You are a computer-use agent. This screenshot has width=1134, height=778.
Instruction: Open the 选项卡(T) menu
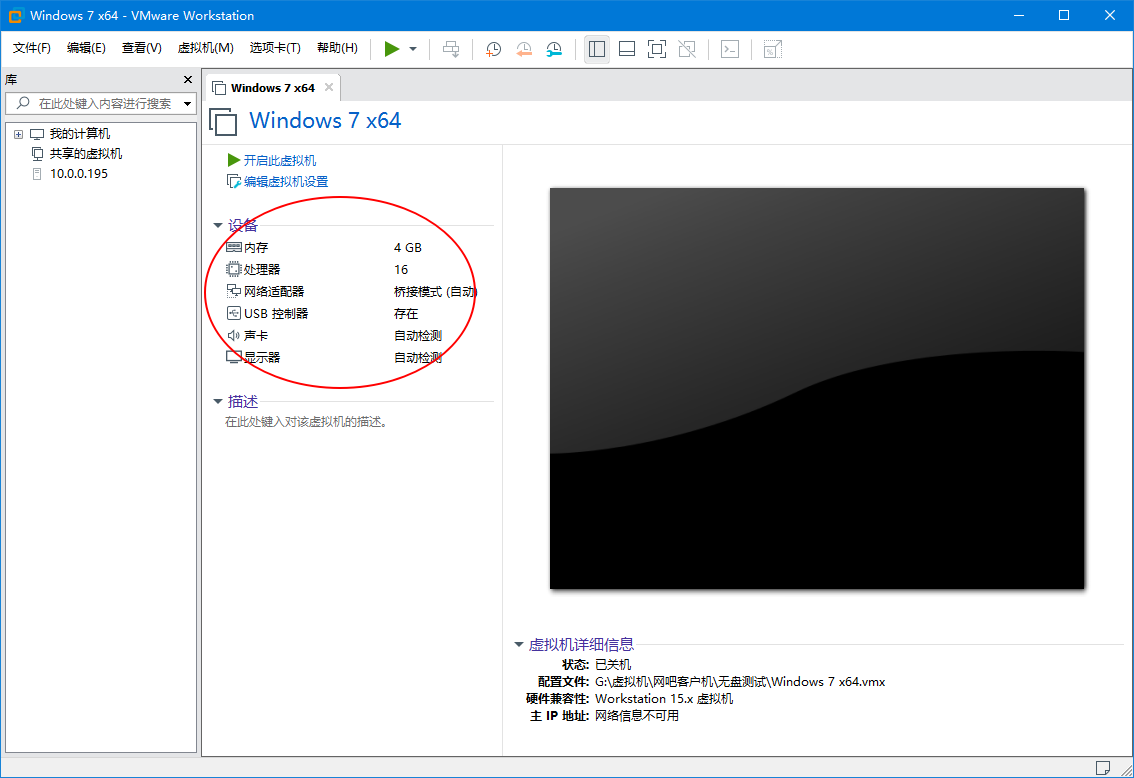275,48
